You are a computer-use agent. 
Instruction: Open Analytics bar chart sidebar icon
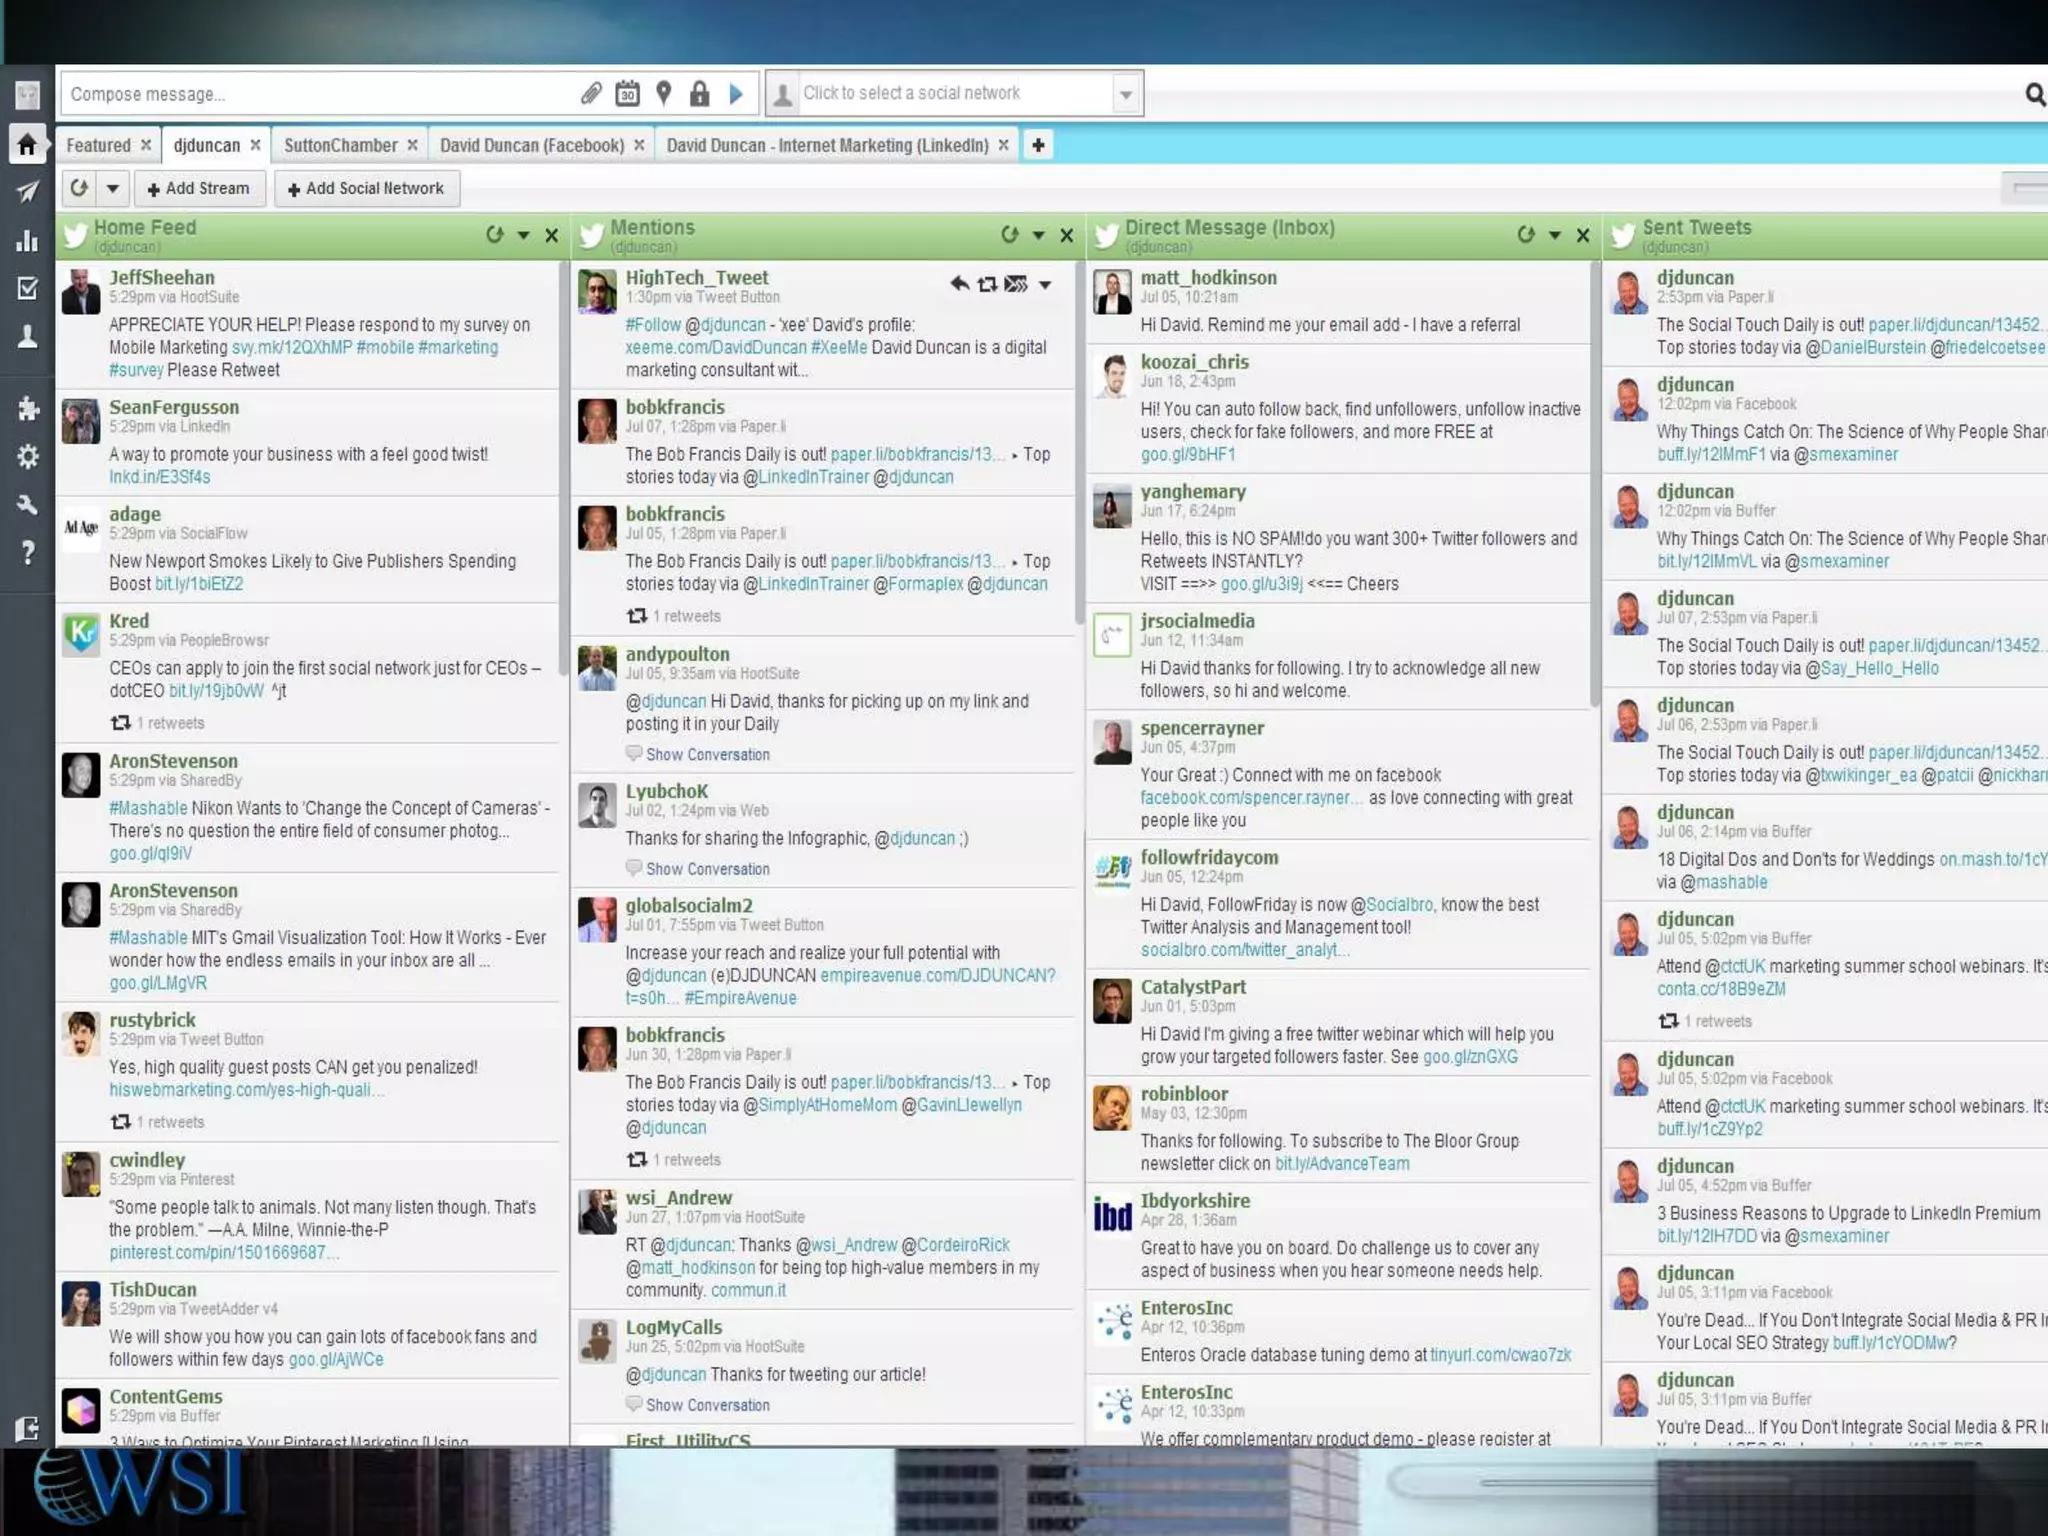click(27, 241)
